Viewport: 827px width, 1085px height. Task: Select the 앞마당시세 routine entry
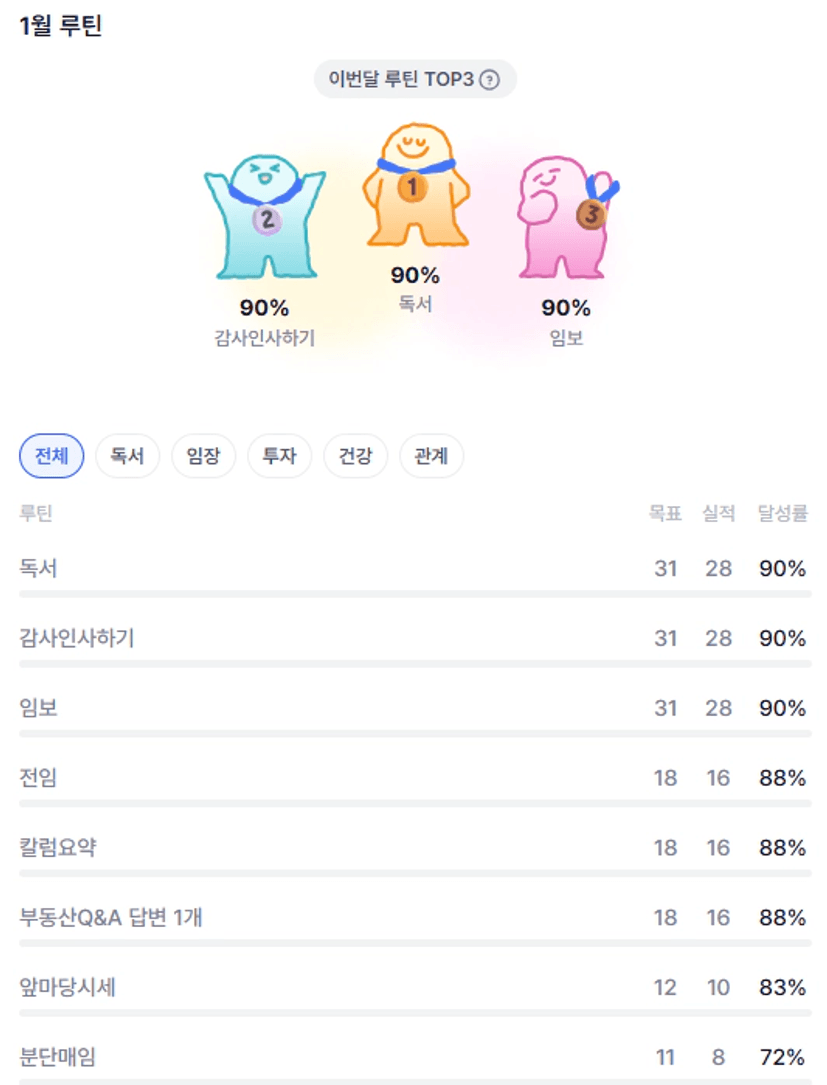[68, 988]
